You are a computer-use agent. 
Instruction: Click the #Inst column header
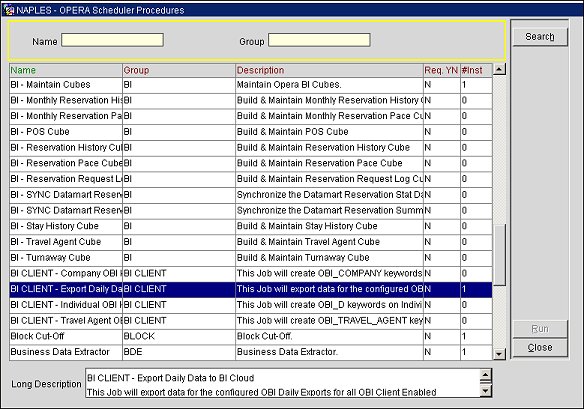pos(476,70)
